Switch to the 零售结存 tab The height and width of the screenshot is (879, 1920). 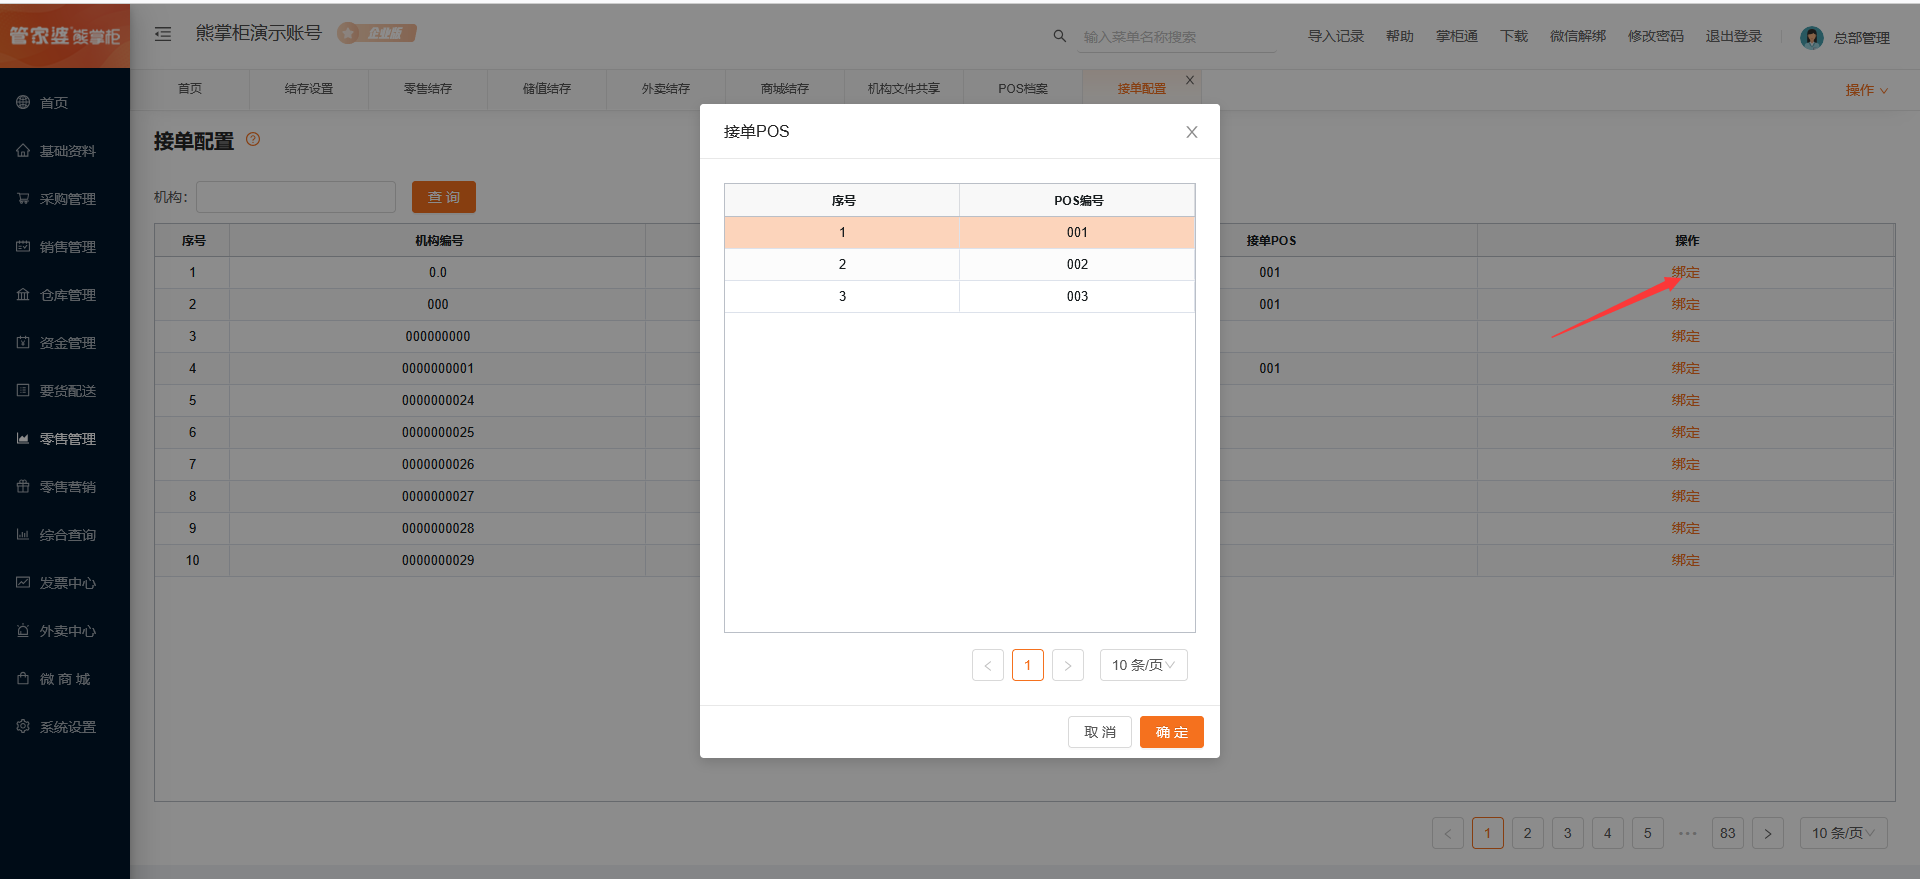(428, 89)
